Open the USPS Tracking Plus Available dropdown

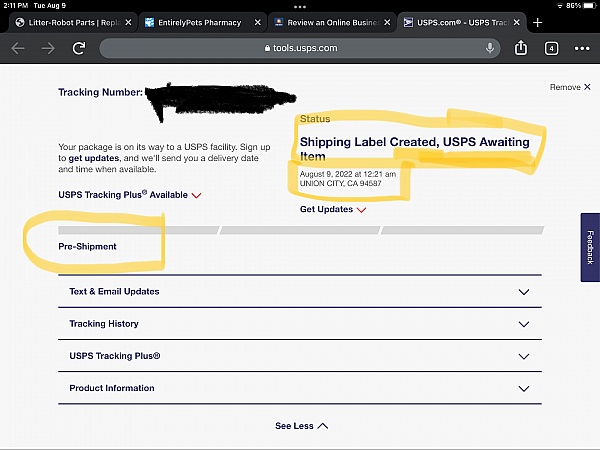click(130, 195)
